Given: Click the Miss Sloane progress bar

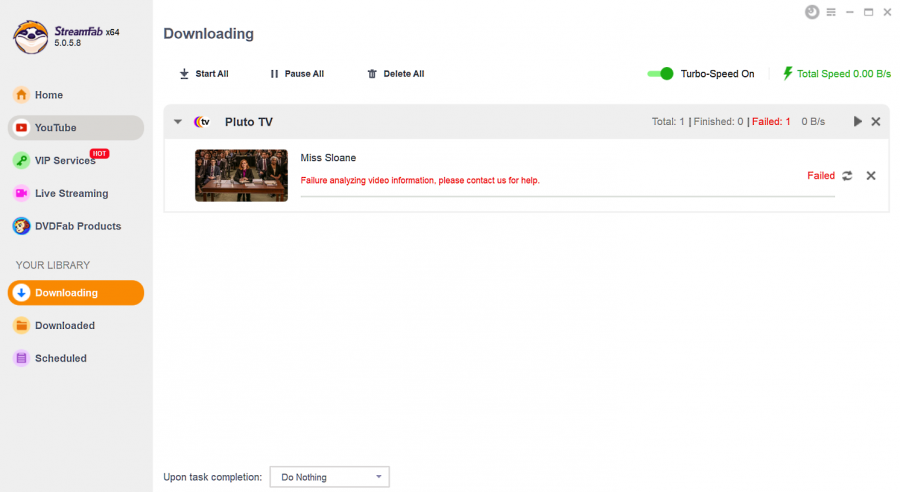Looking at the screenshot, I should click(568, 196).
